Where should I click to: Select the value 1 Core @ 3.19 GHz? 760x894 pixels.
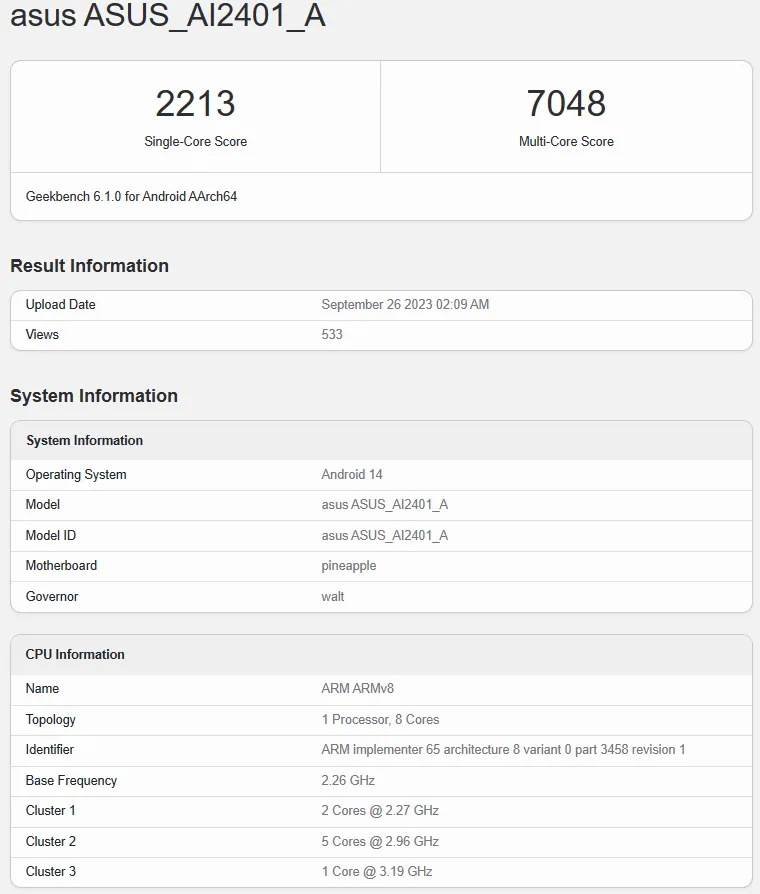377,872
